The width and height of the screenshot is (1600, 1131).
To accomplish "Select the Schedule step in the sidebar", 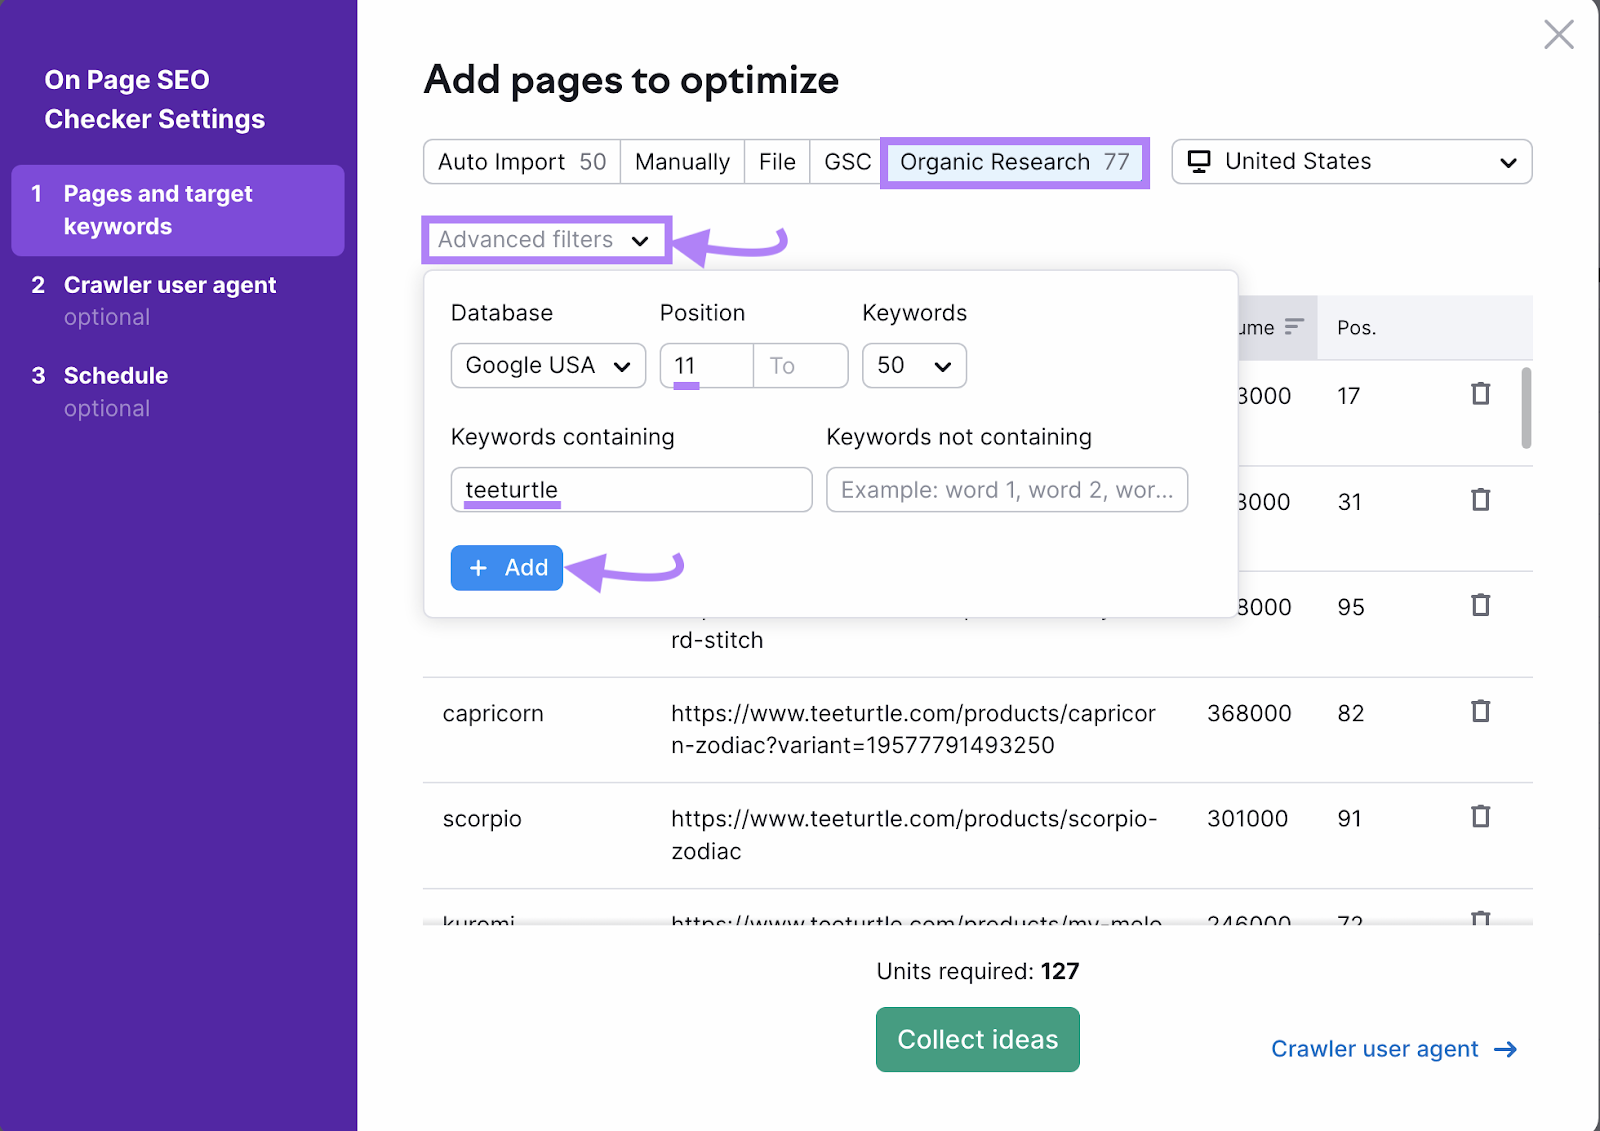I will click(115, 375).
